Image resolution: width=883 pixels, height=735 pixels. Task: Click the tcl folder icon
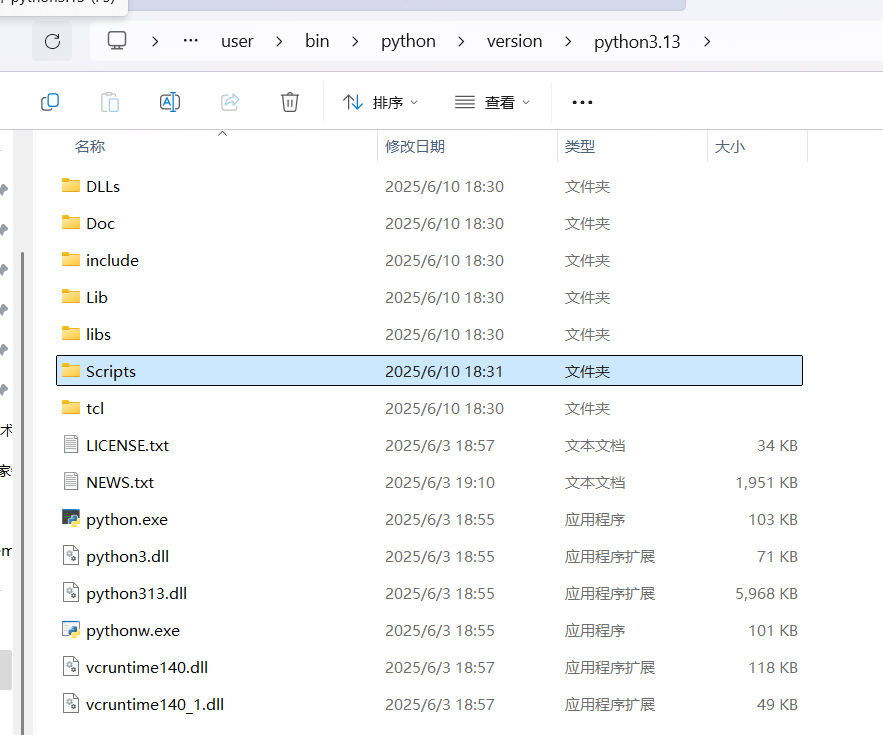point(71,407)
